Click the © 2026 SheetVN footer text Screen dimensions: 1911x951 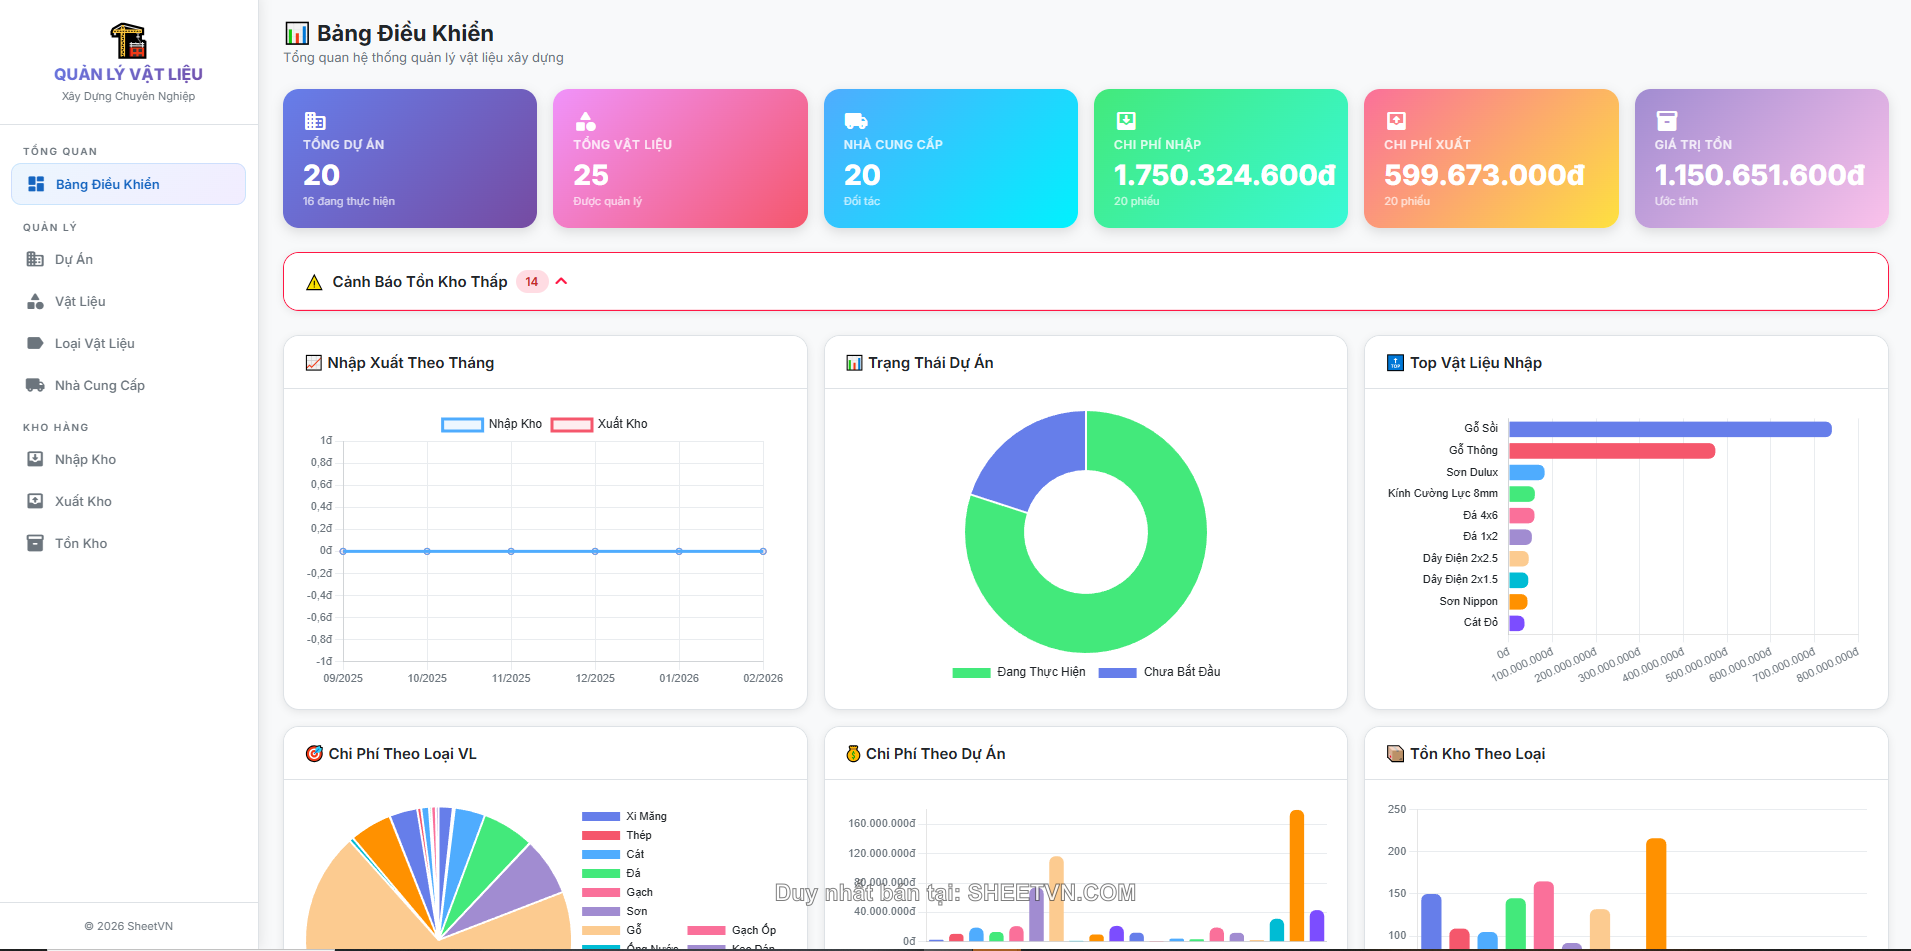click(129, 926)
